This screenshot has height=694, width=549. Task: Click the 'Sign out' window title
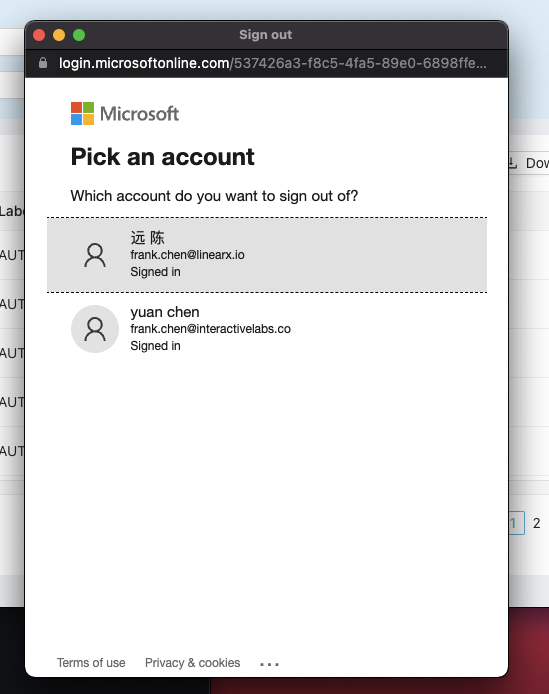266,35
